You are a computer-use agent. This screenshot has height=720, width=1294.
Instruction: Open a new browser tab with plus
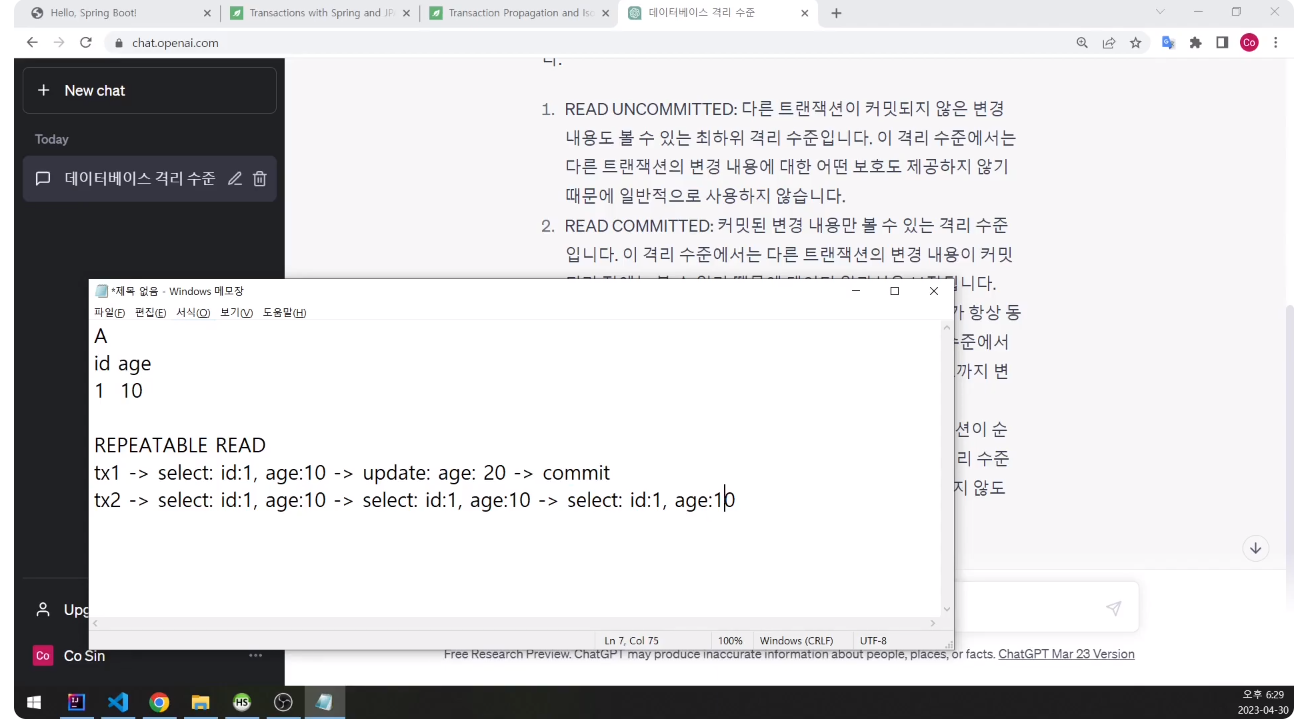click(836, 13)
